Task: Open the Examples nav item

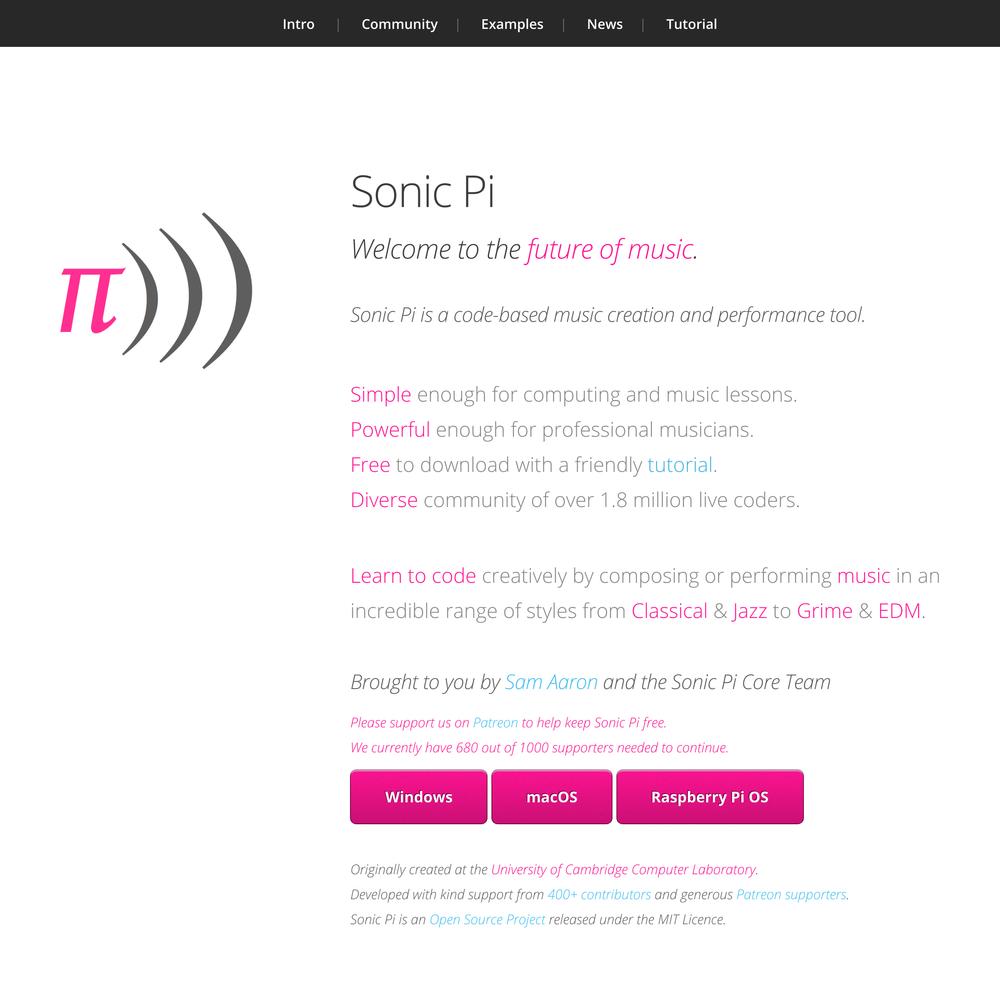Action: pyautogui.click(x=512, y=24)
